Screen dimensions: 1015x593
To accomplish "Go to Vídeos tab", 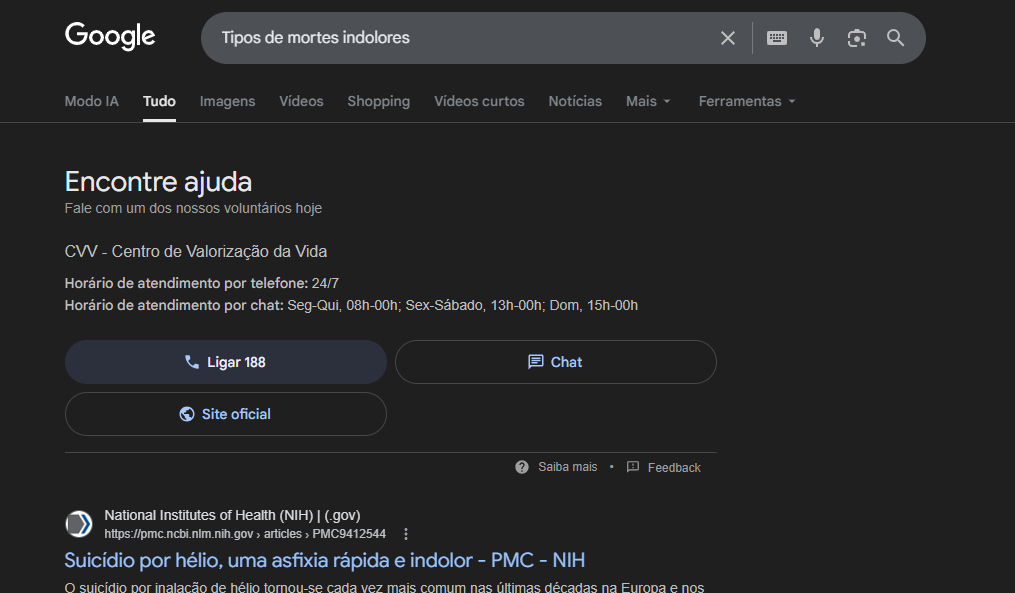I will coord(301,101).
